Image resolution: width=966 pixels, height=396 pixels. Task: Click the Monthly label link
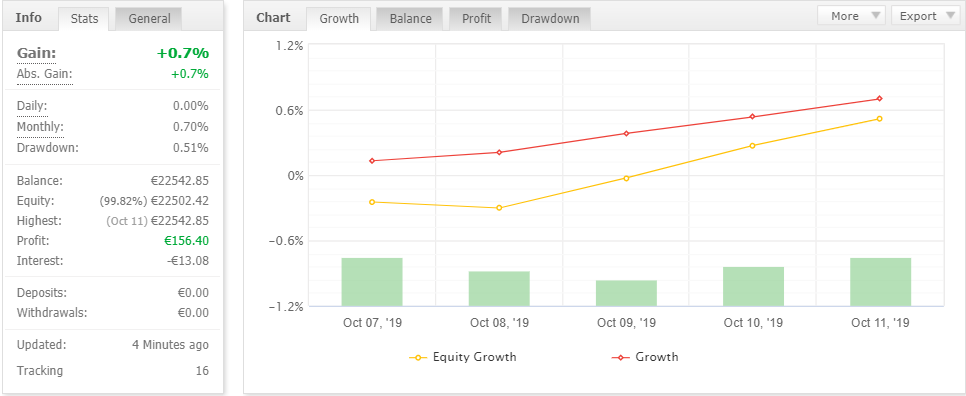tap(40, 127)
